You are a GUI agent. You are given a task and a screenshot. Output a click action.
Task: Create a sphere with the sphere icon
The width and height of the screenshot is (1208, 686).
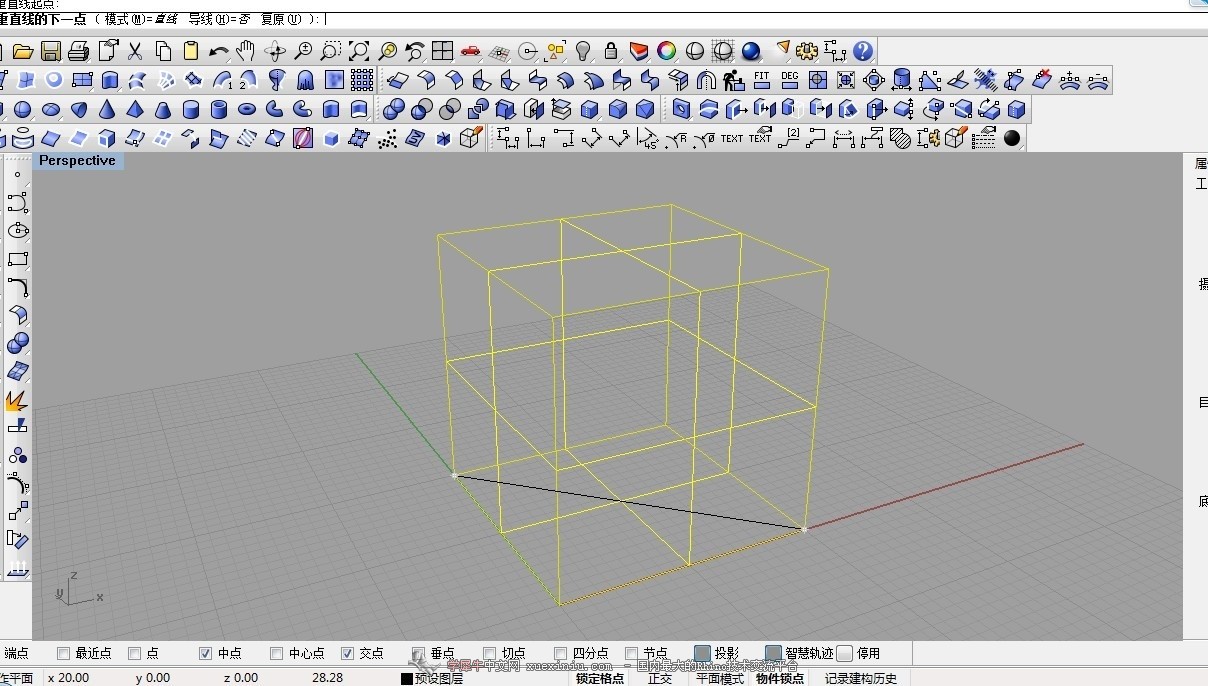pyautogui.click(x=22, y=109)
